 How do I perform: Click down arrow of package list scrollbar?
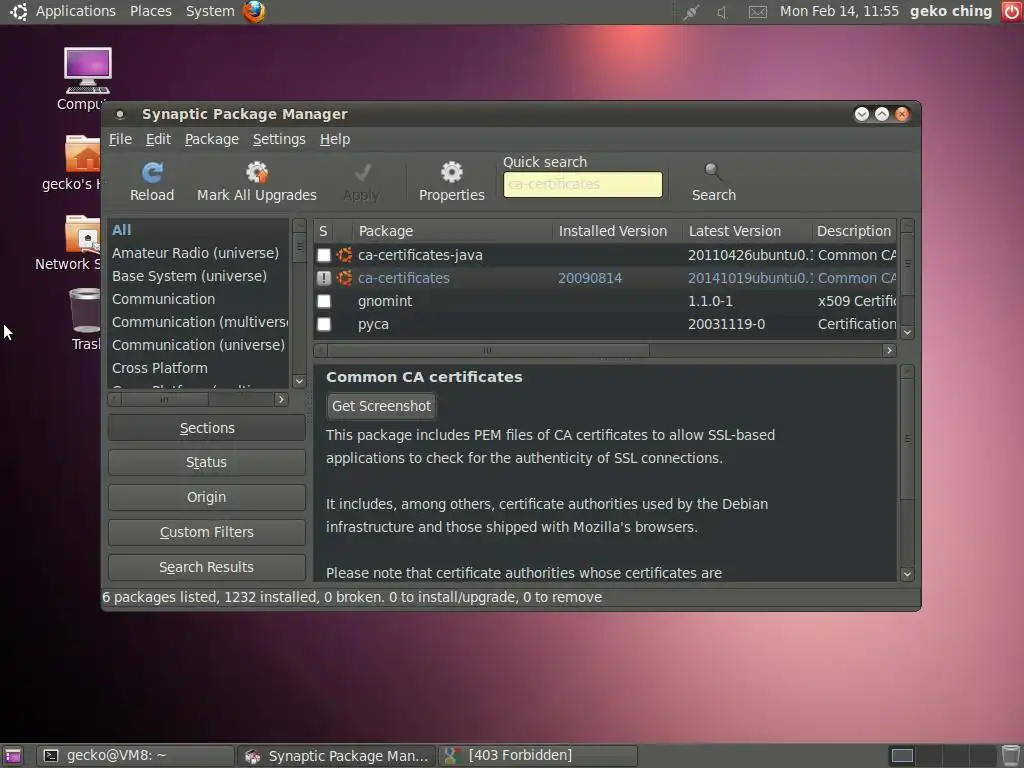click(907, 332)
